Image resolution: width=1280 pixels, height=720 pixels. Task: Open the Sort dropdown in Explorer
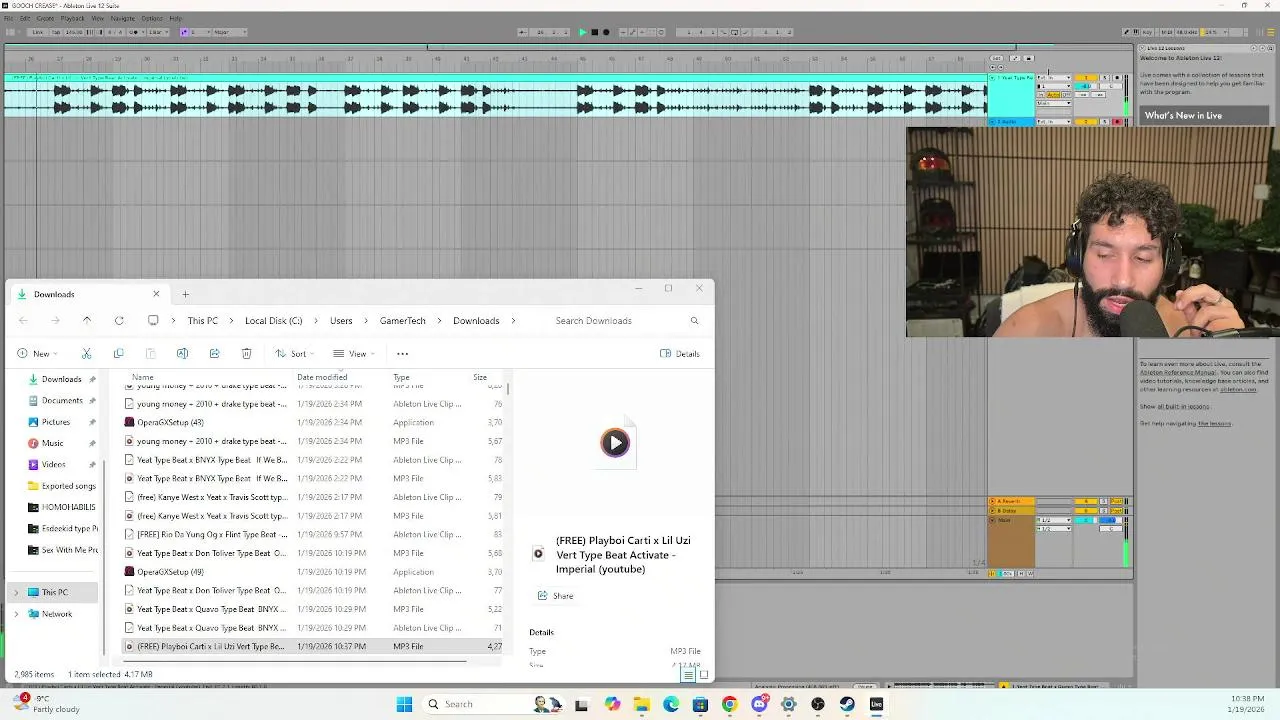click(295, 353)
